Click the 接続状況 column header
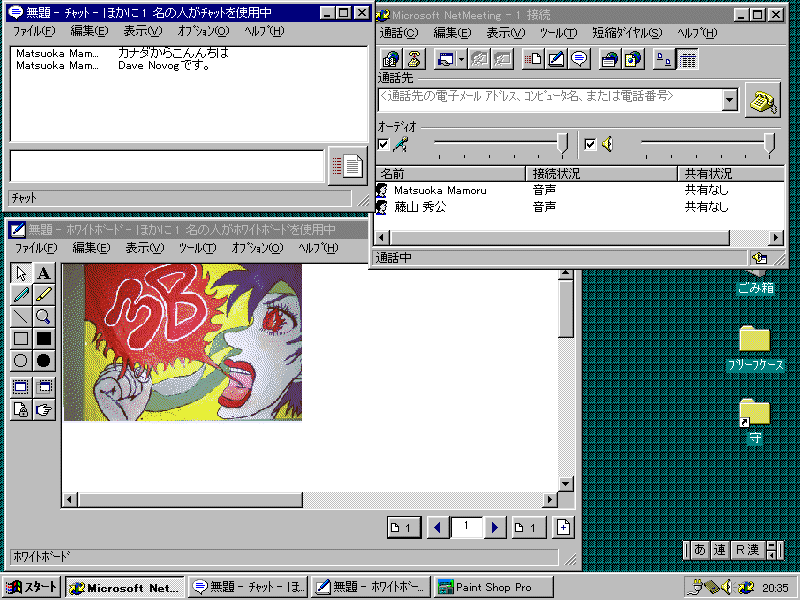The width and height of the screenshot is (800, 600). (x=601, y=173)
